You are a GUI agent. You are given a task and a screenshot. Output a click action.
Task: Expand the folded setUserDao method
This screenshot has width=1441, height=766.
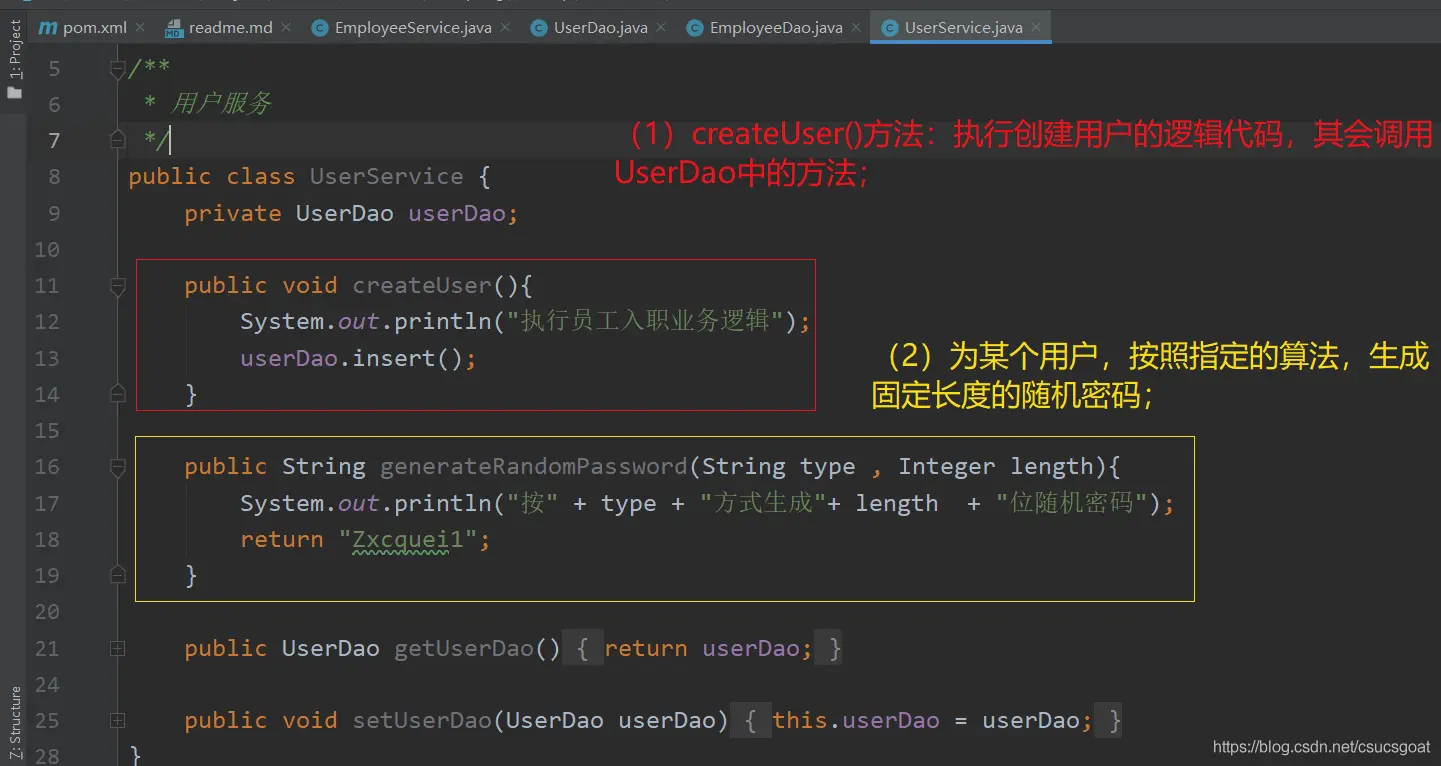coord(117,721)
